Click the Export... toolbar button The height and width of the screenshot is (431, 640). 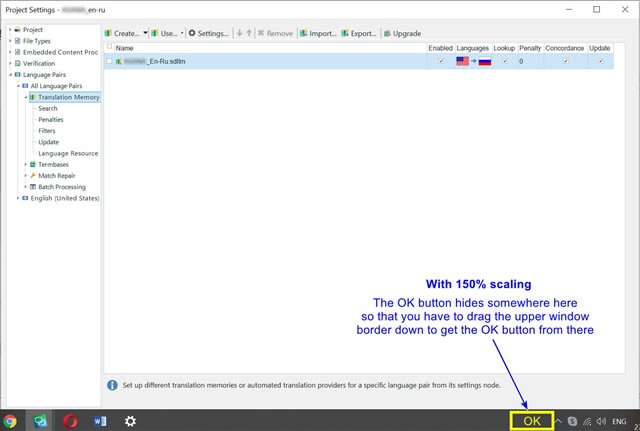(359, 33)
